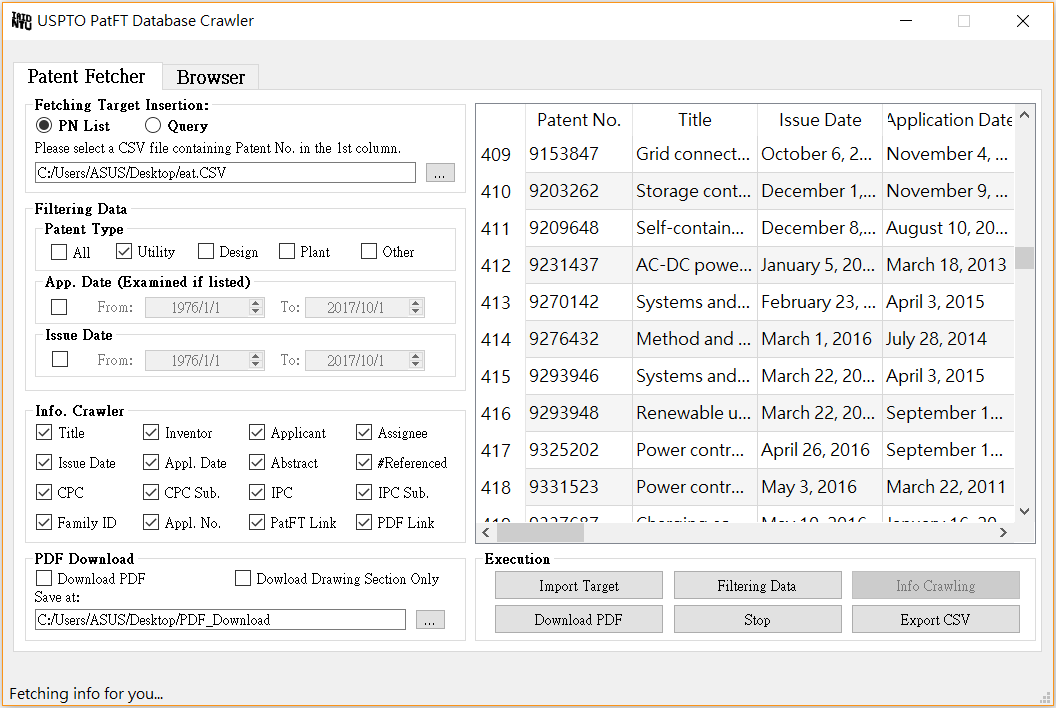Select the 'Renewable u...' title cell
The width and height of the screenshot is (1056, 708).
[695, 413]
